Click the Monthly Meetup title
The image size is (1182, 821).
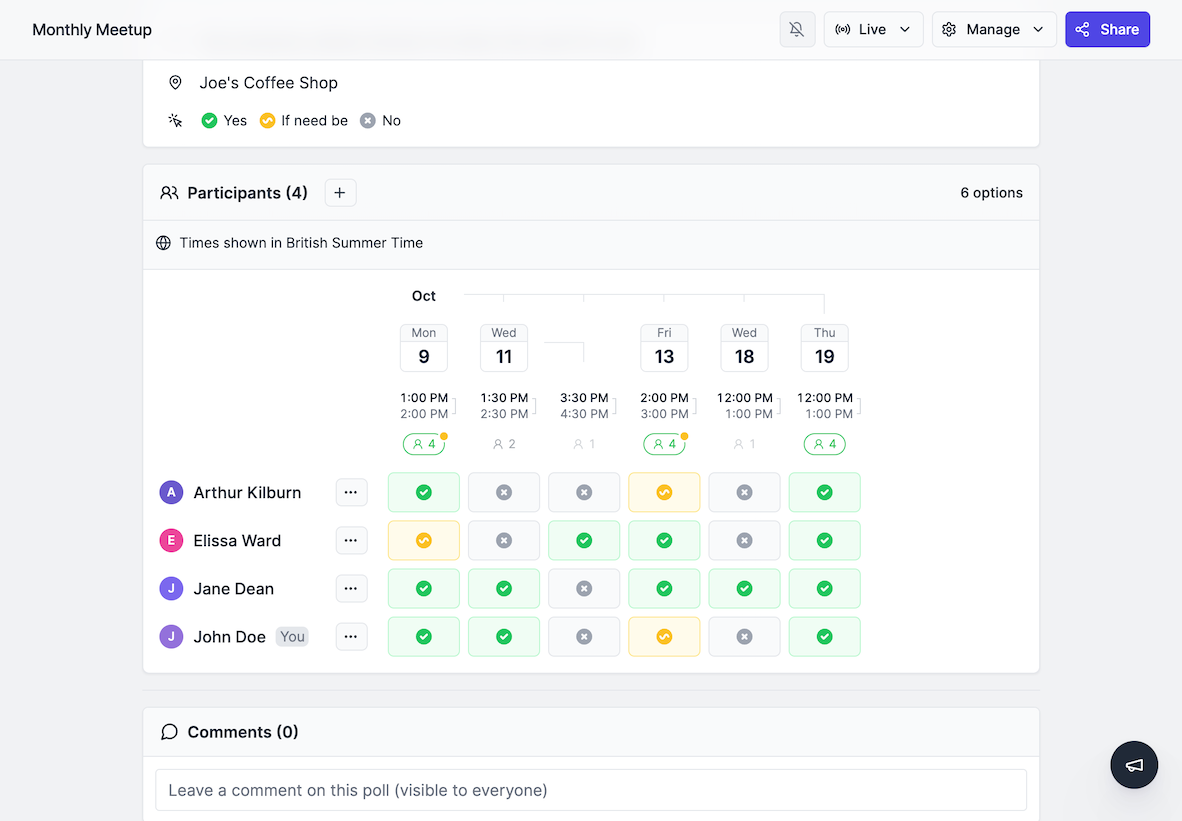pyautogui.click(x=92, y=30)
